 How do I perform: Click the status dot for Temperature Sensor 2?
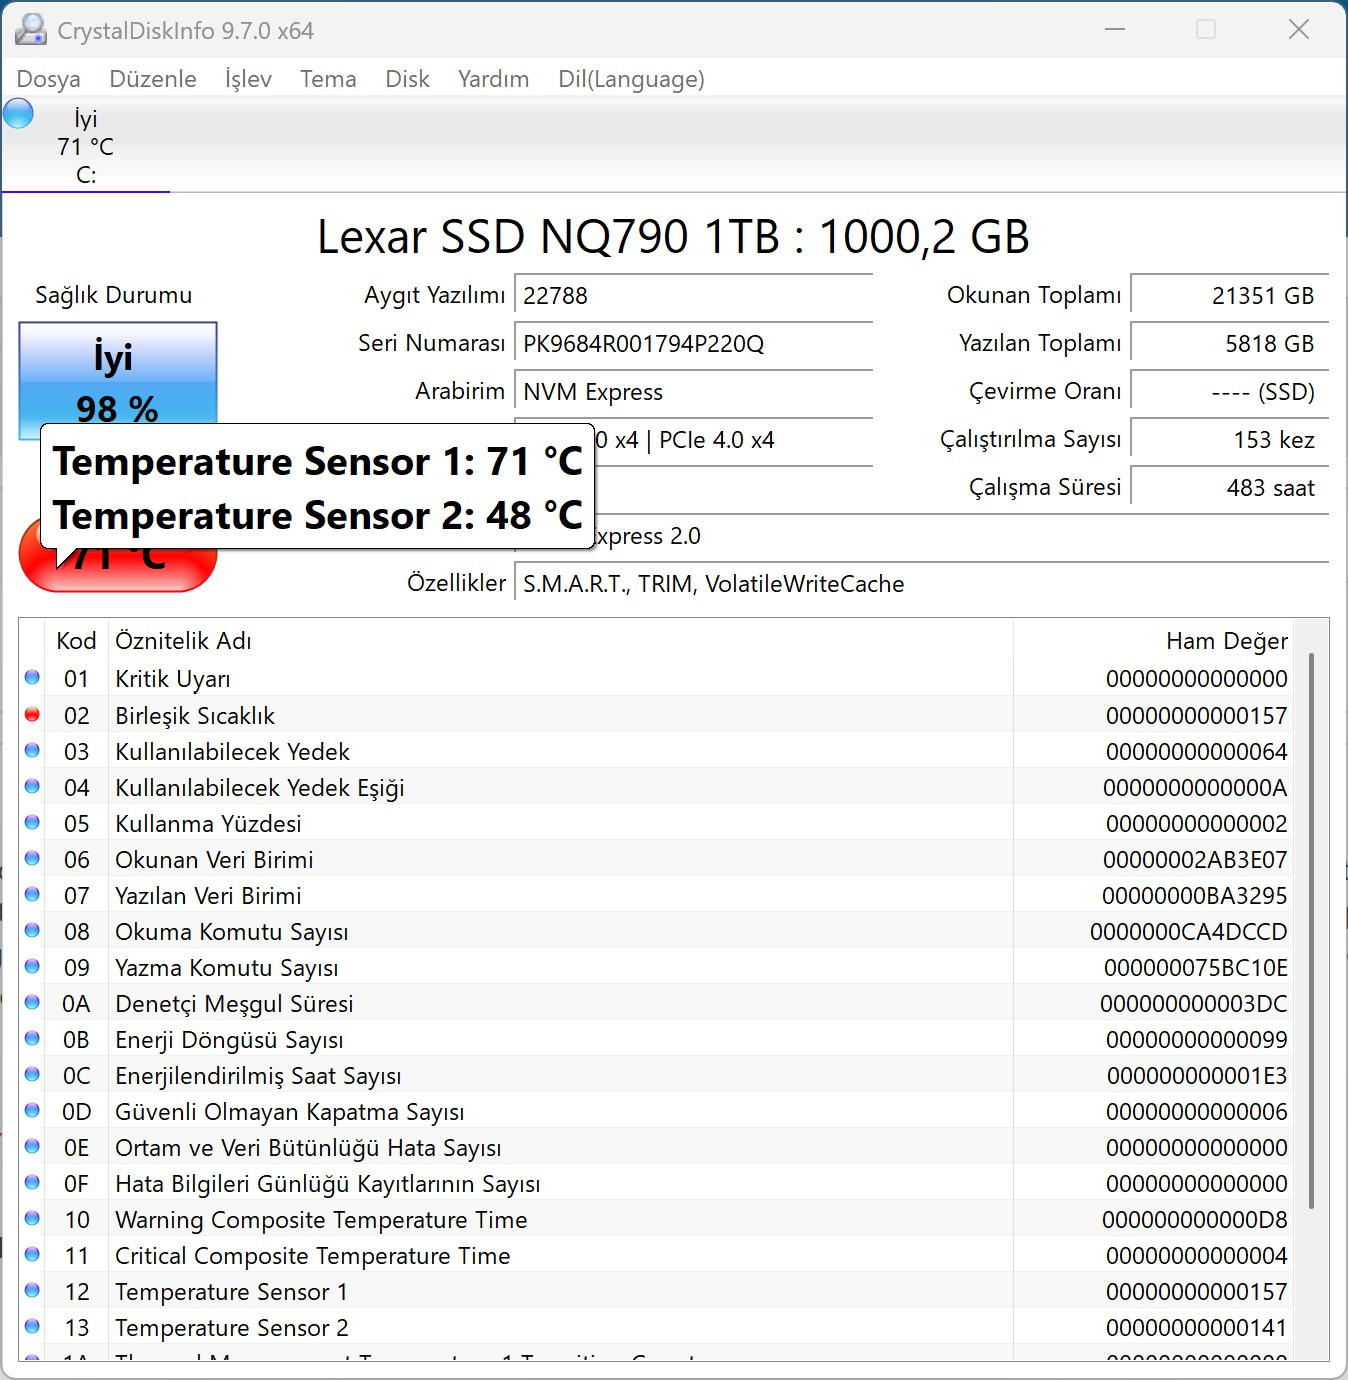[32, 1327]
